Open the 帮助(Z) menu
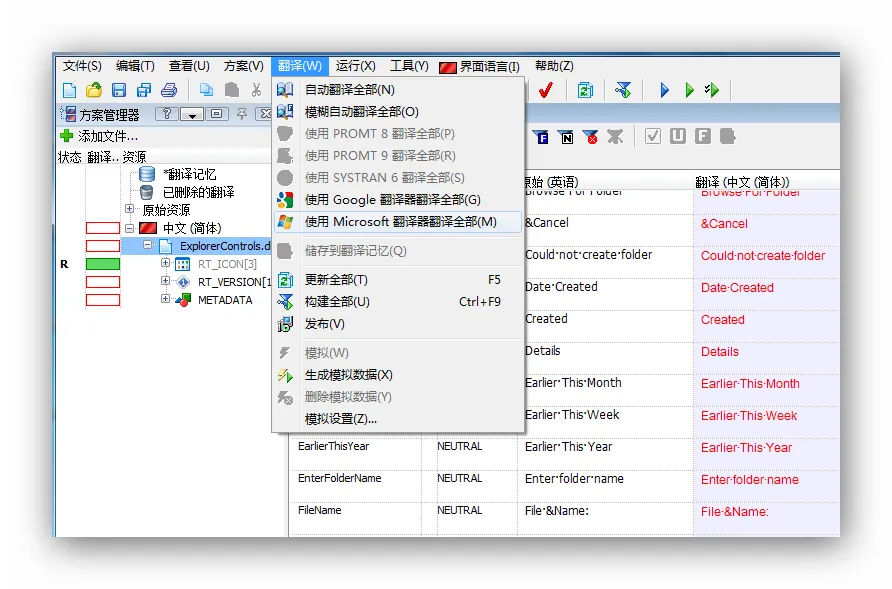Image resolution: width=892 pixels, height=589 pixels. pos(554,66)
